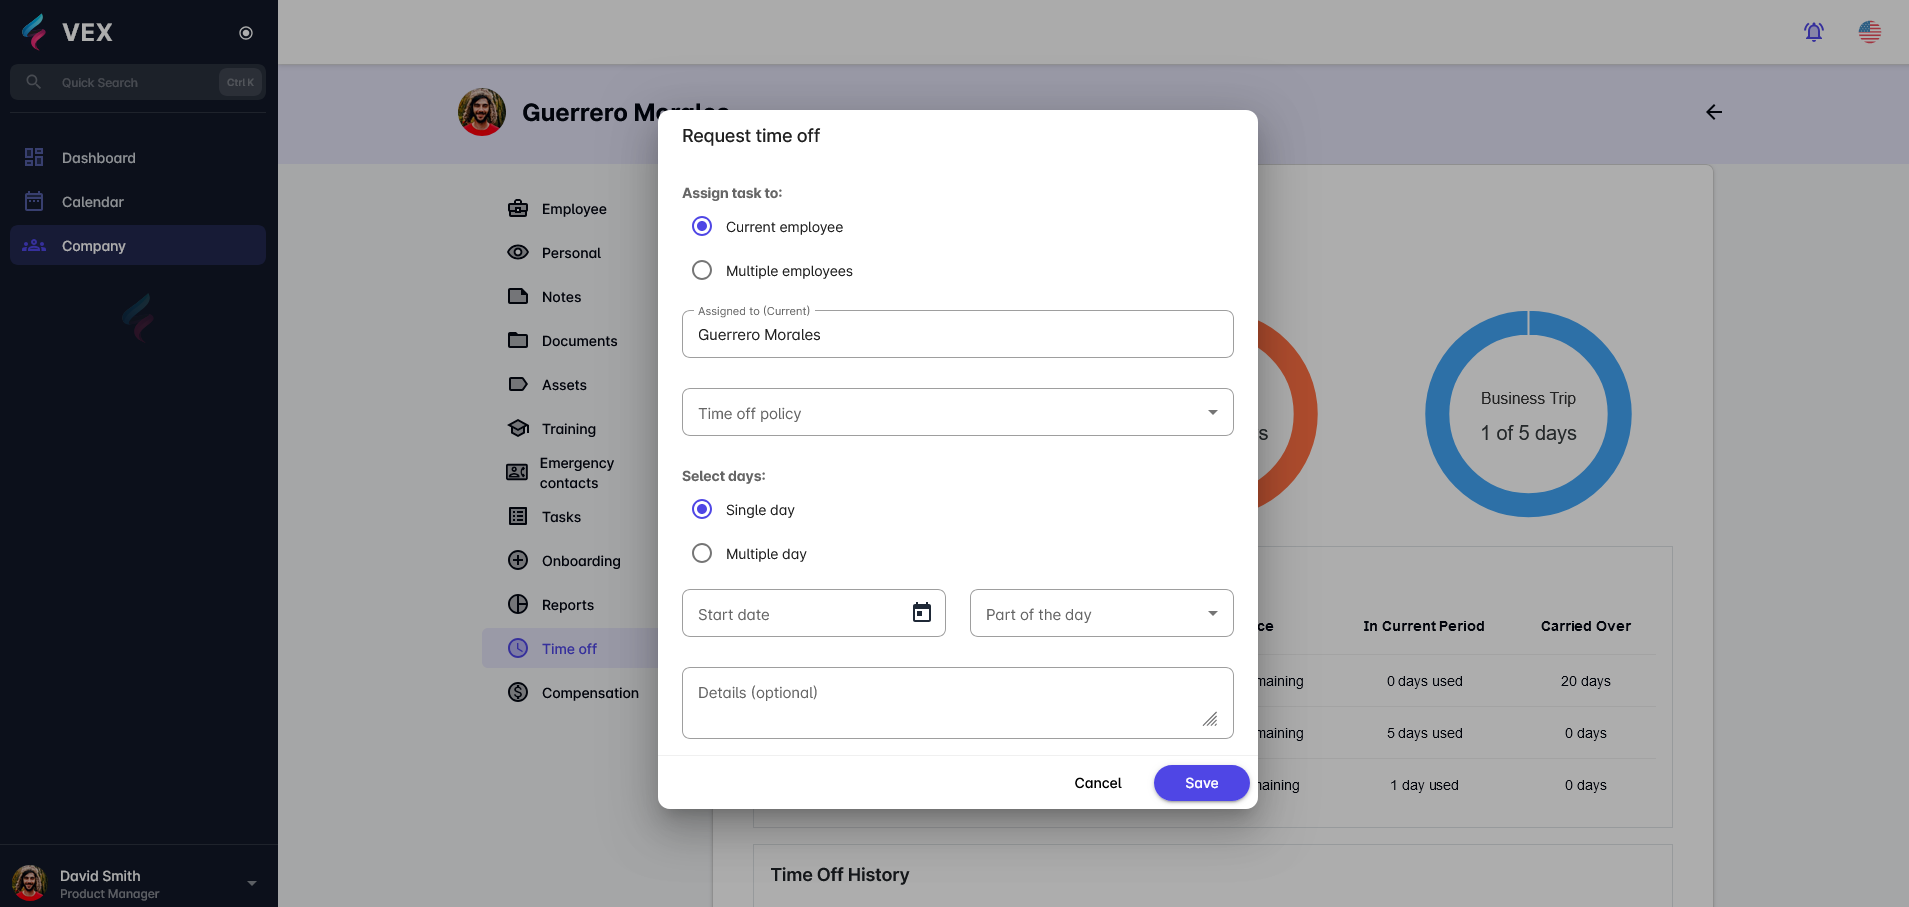The height and width of the screenshot is (907, 1909).
Task: Click the Dashboard grid icon
Action: pos(34,157)
